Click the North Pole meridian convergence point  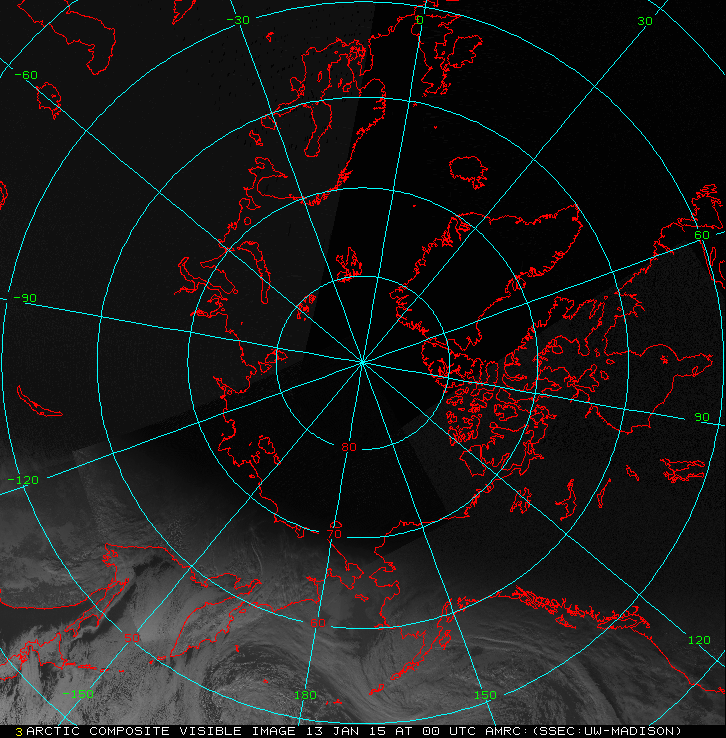click(x=362, y=362)
